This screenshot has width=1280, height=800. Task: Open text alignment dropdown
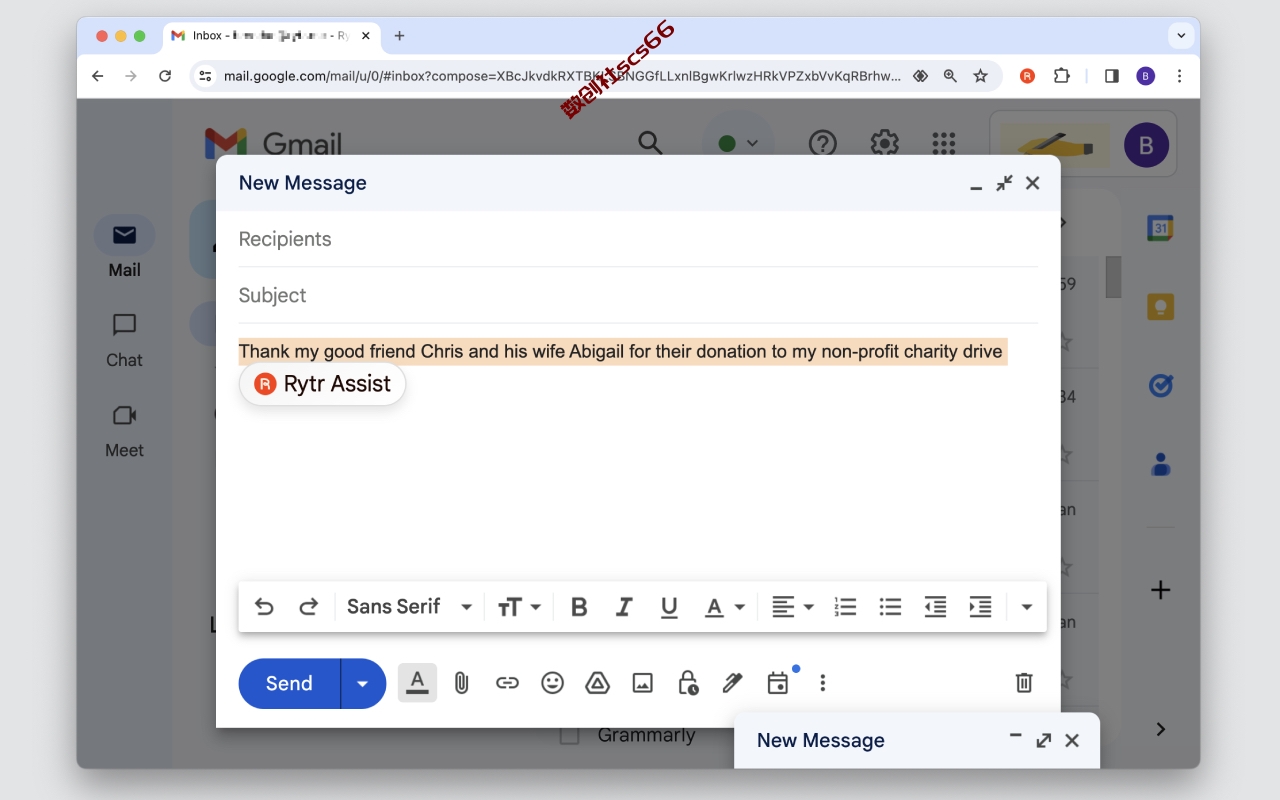click(x=792, y=606)
